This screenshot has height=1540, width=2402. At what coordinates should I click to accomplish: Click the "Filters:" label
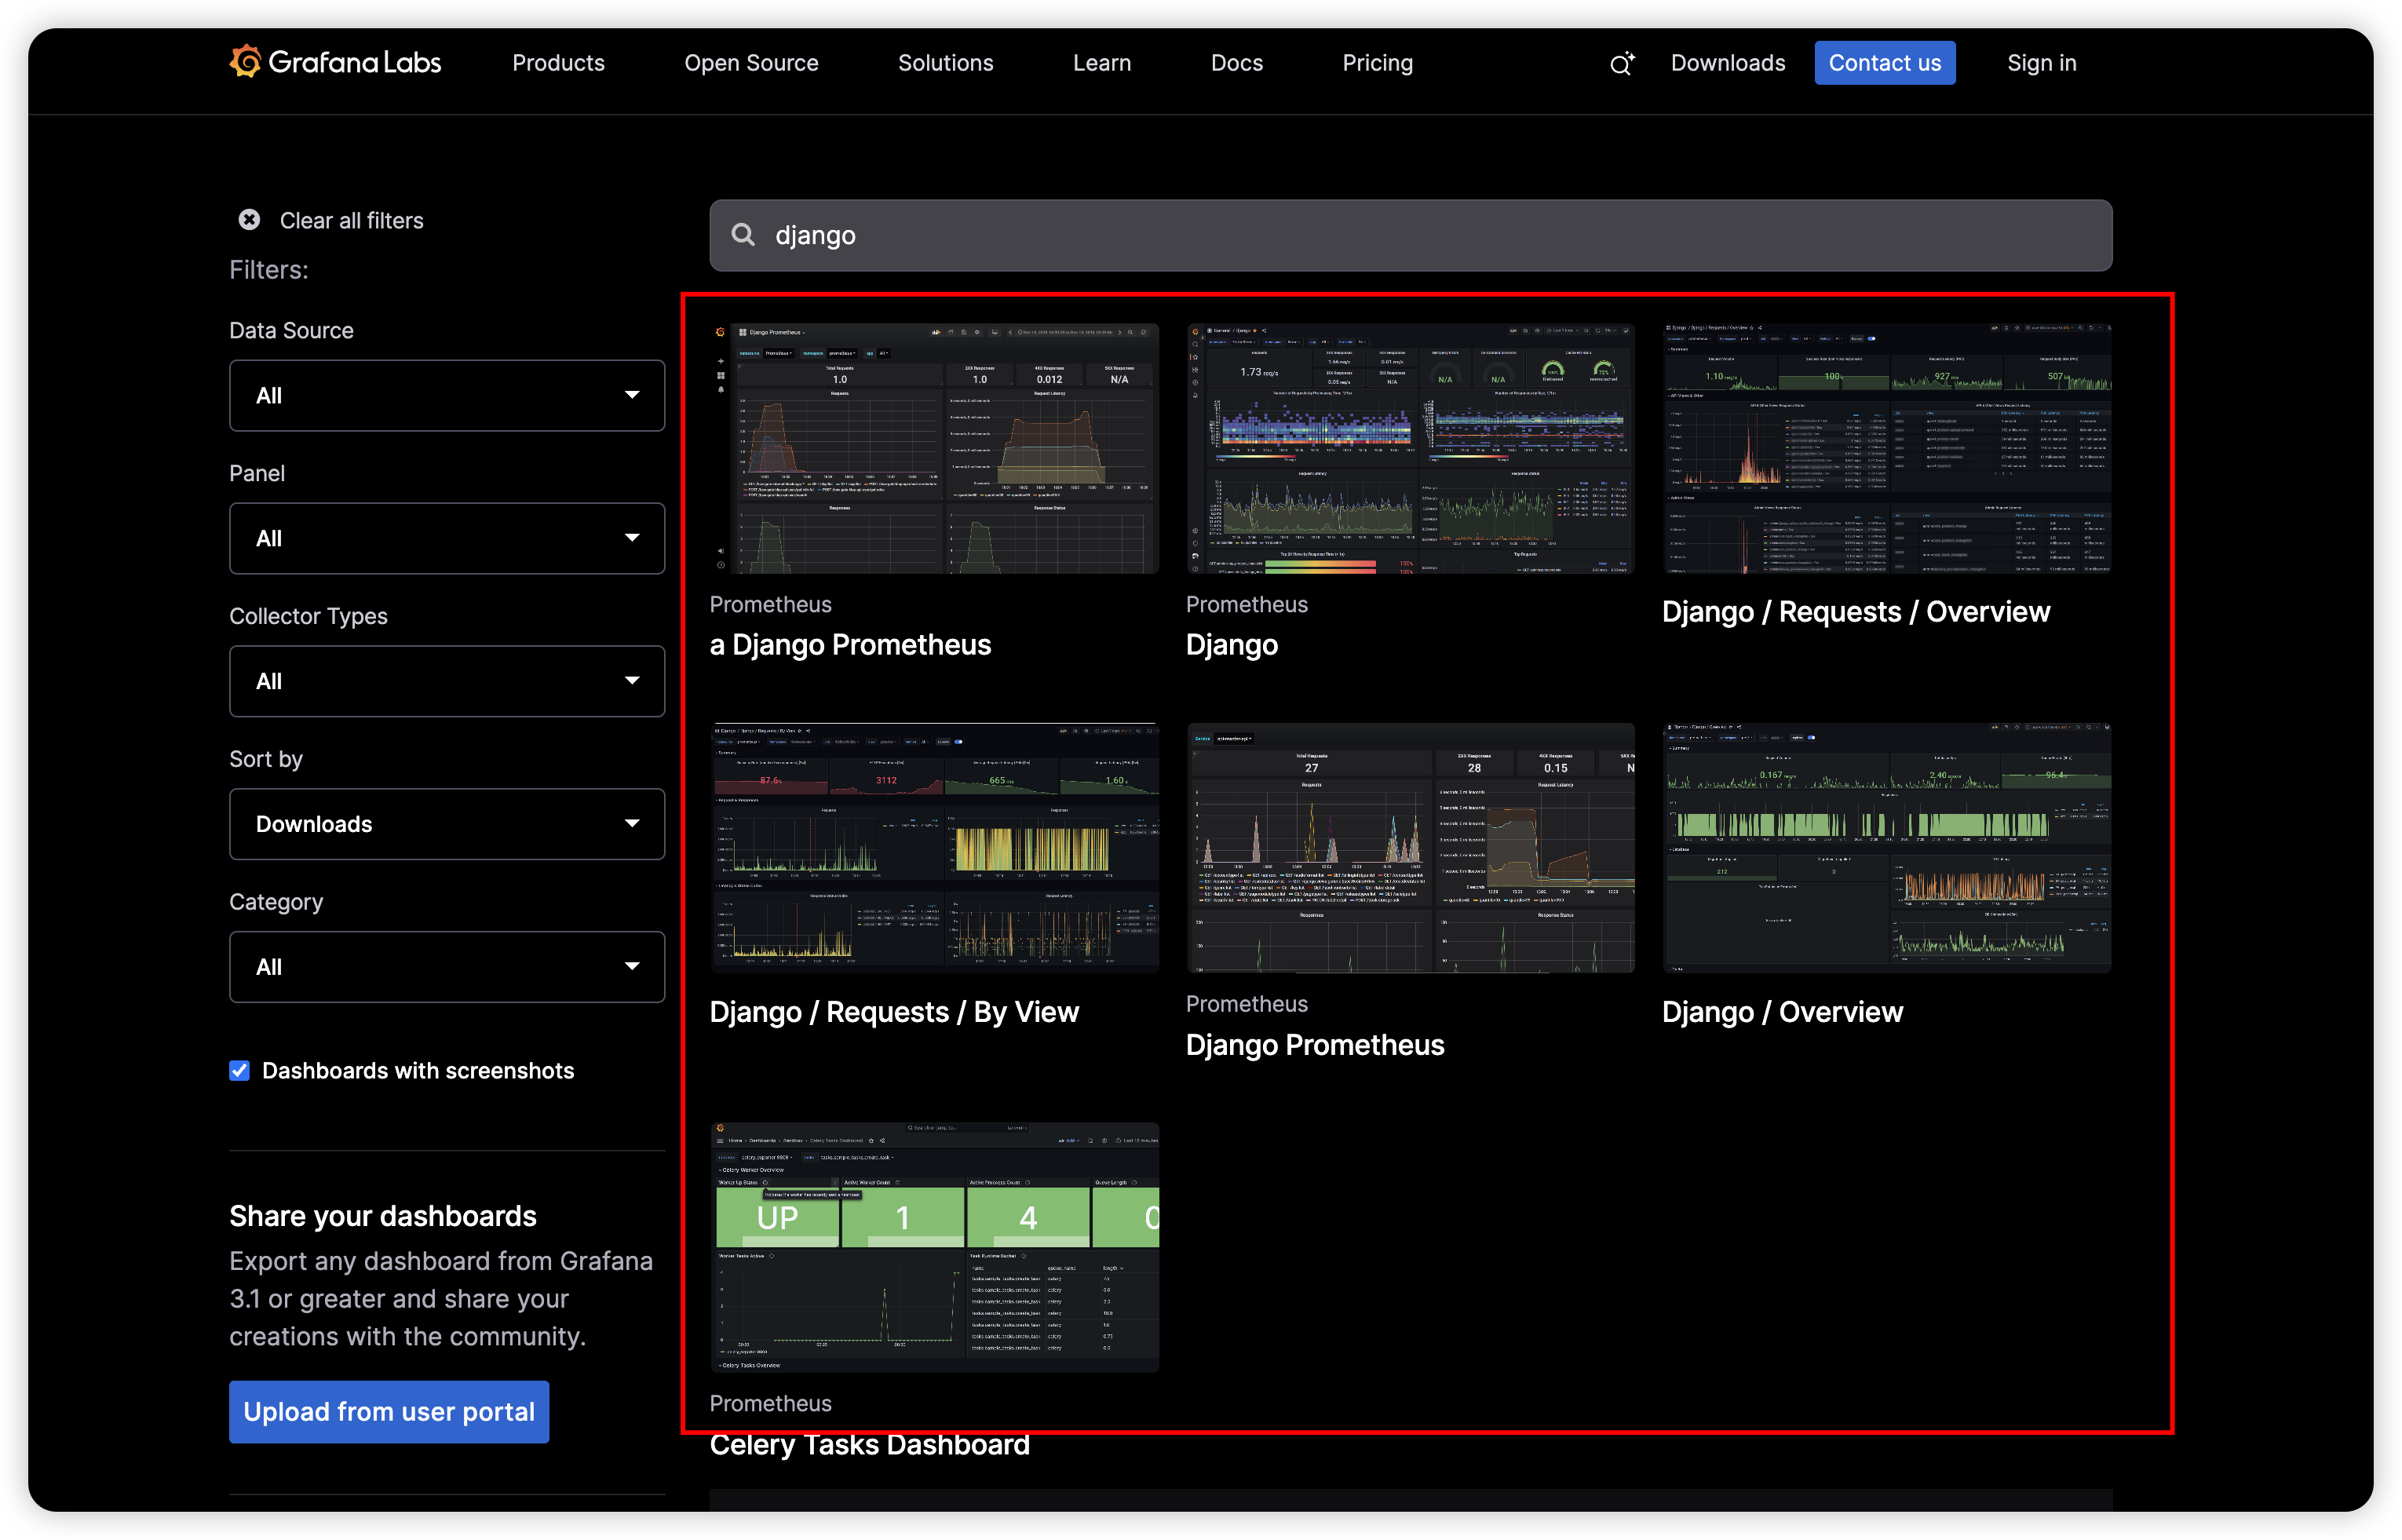pyautogui.click(x=269, y=270)
